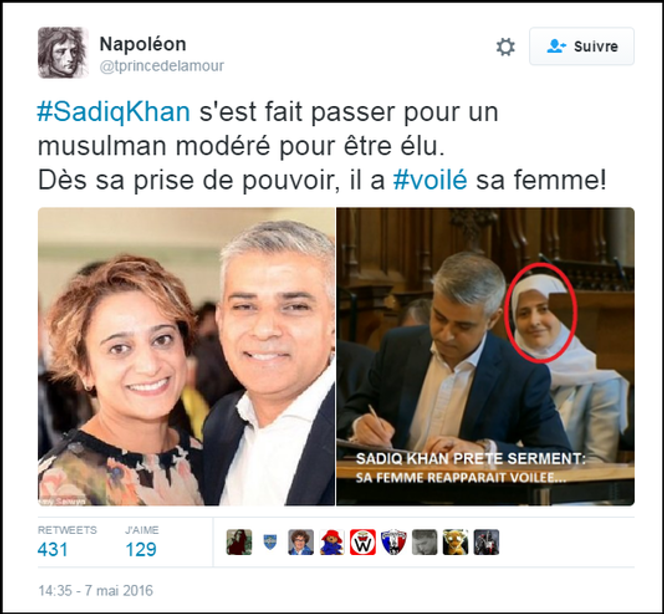Viewport: 664px width, 614px height.
Task: Open the red W logo avatar
Action: 363,542
